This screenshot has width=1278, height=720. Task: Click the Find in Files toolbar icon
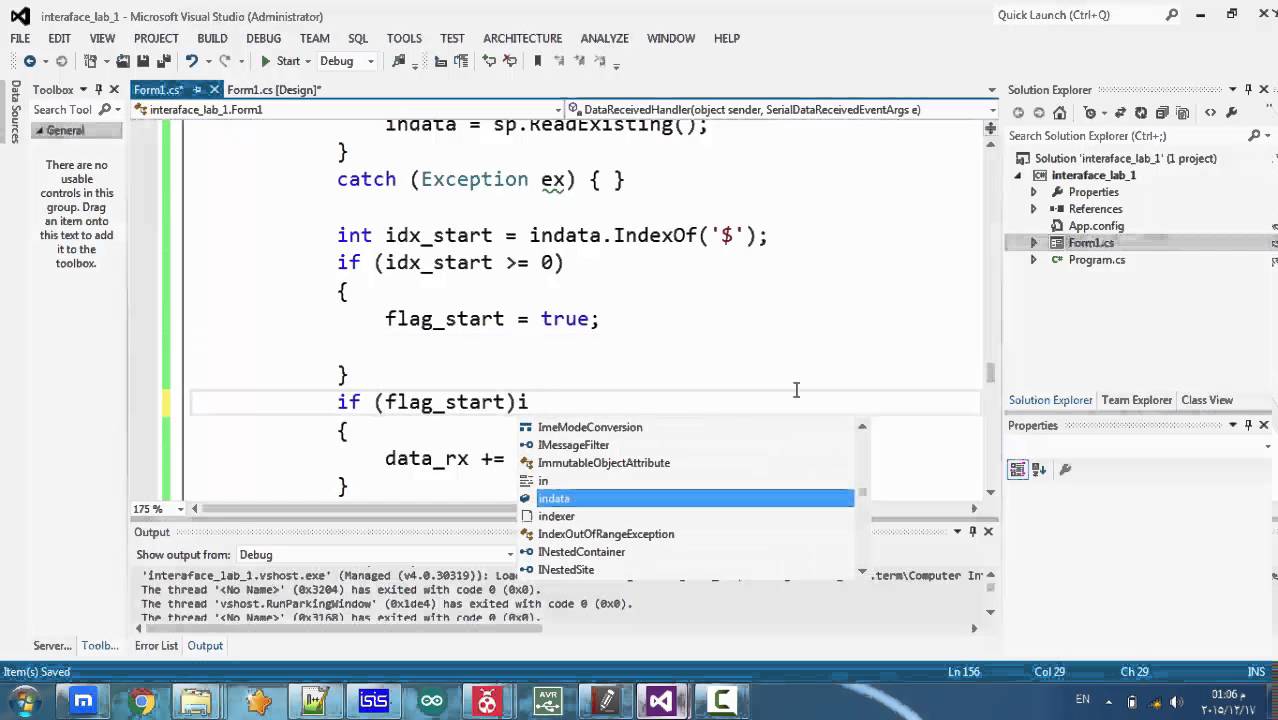point(399,61)
